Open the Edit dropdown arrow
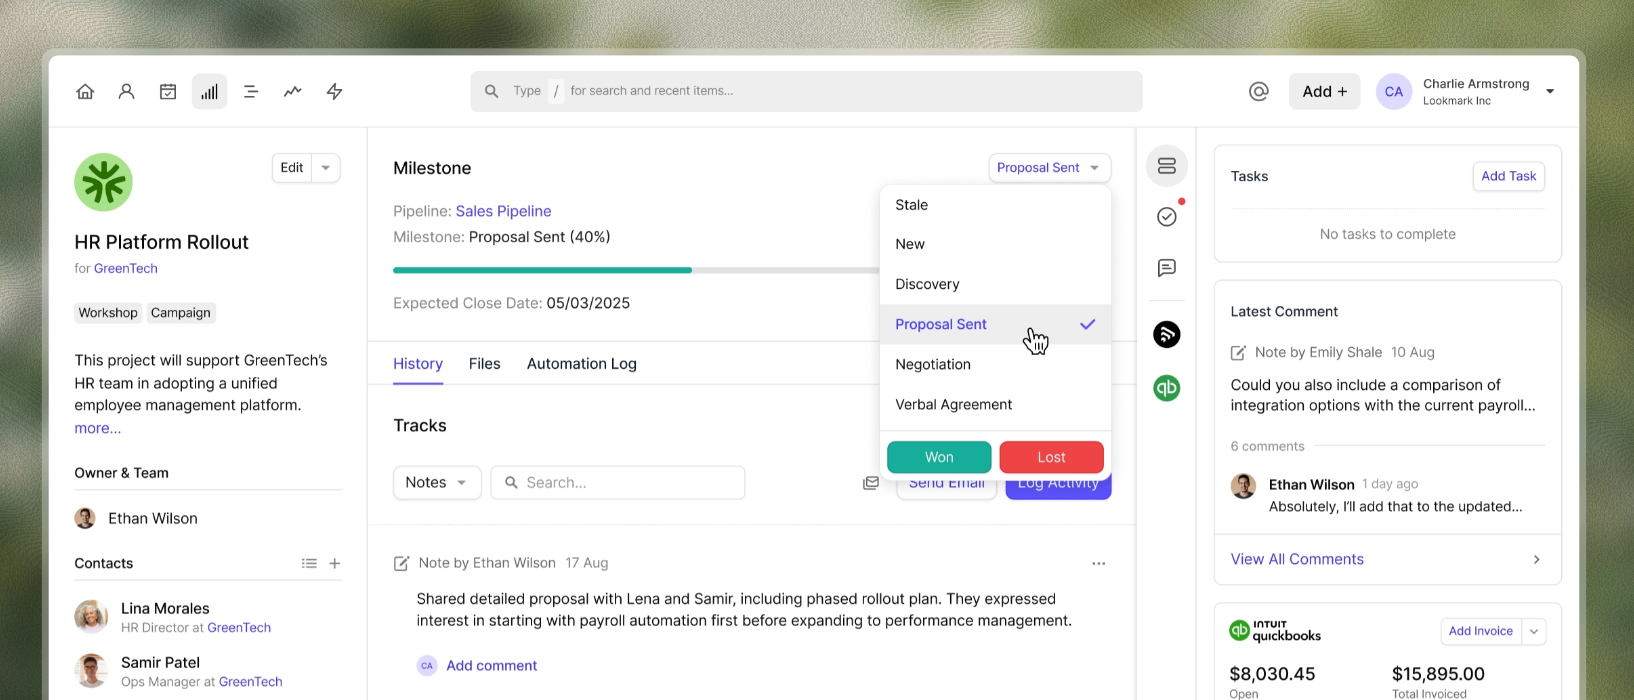1634x700 pixels. (x=326, y=168)
